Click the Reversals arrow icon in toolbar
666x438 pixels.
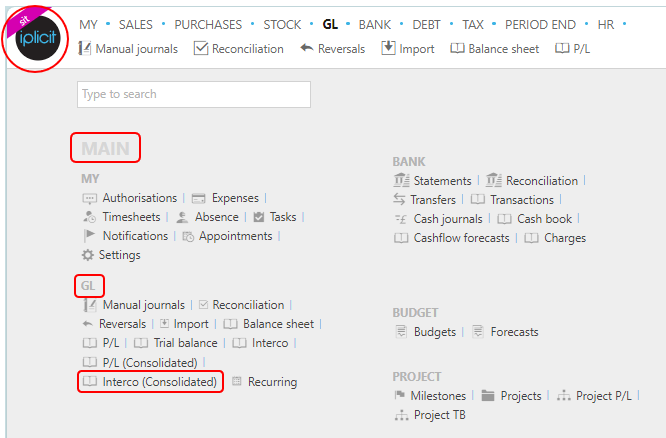(x=307, y=48)
